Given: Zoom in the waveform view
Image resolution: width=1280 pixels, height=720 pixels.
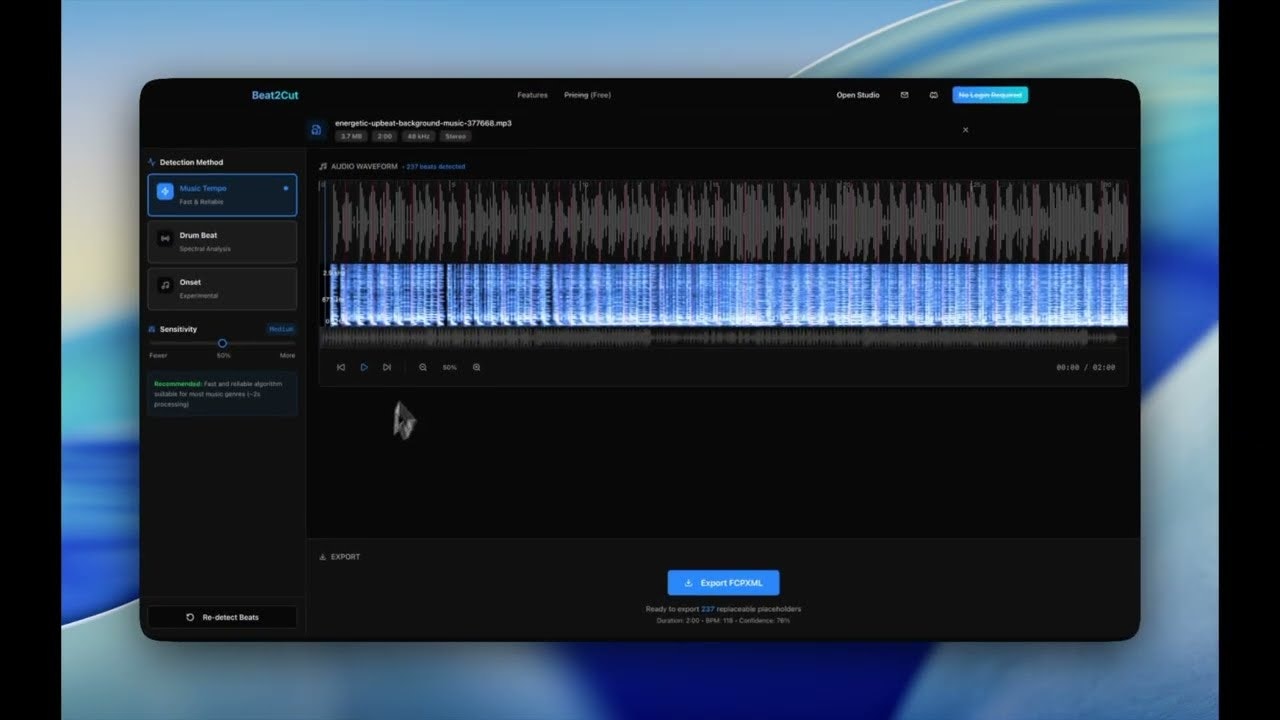Looking at the screenshot, I should pos(476,367).
